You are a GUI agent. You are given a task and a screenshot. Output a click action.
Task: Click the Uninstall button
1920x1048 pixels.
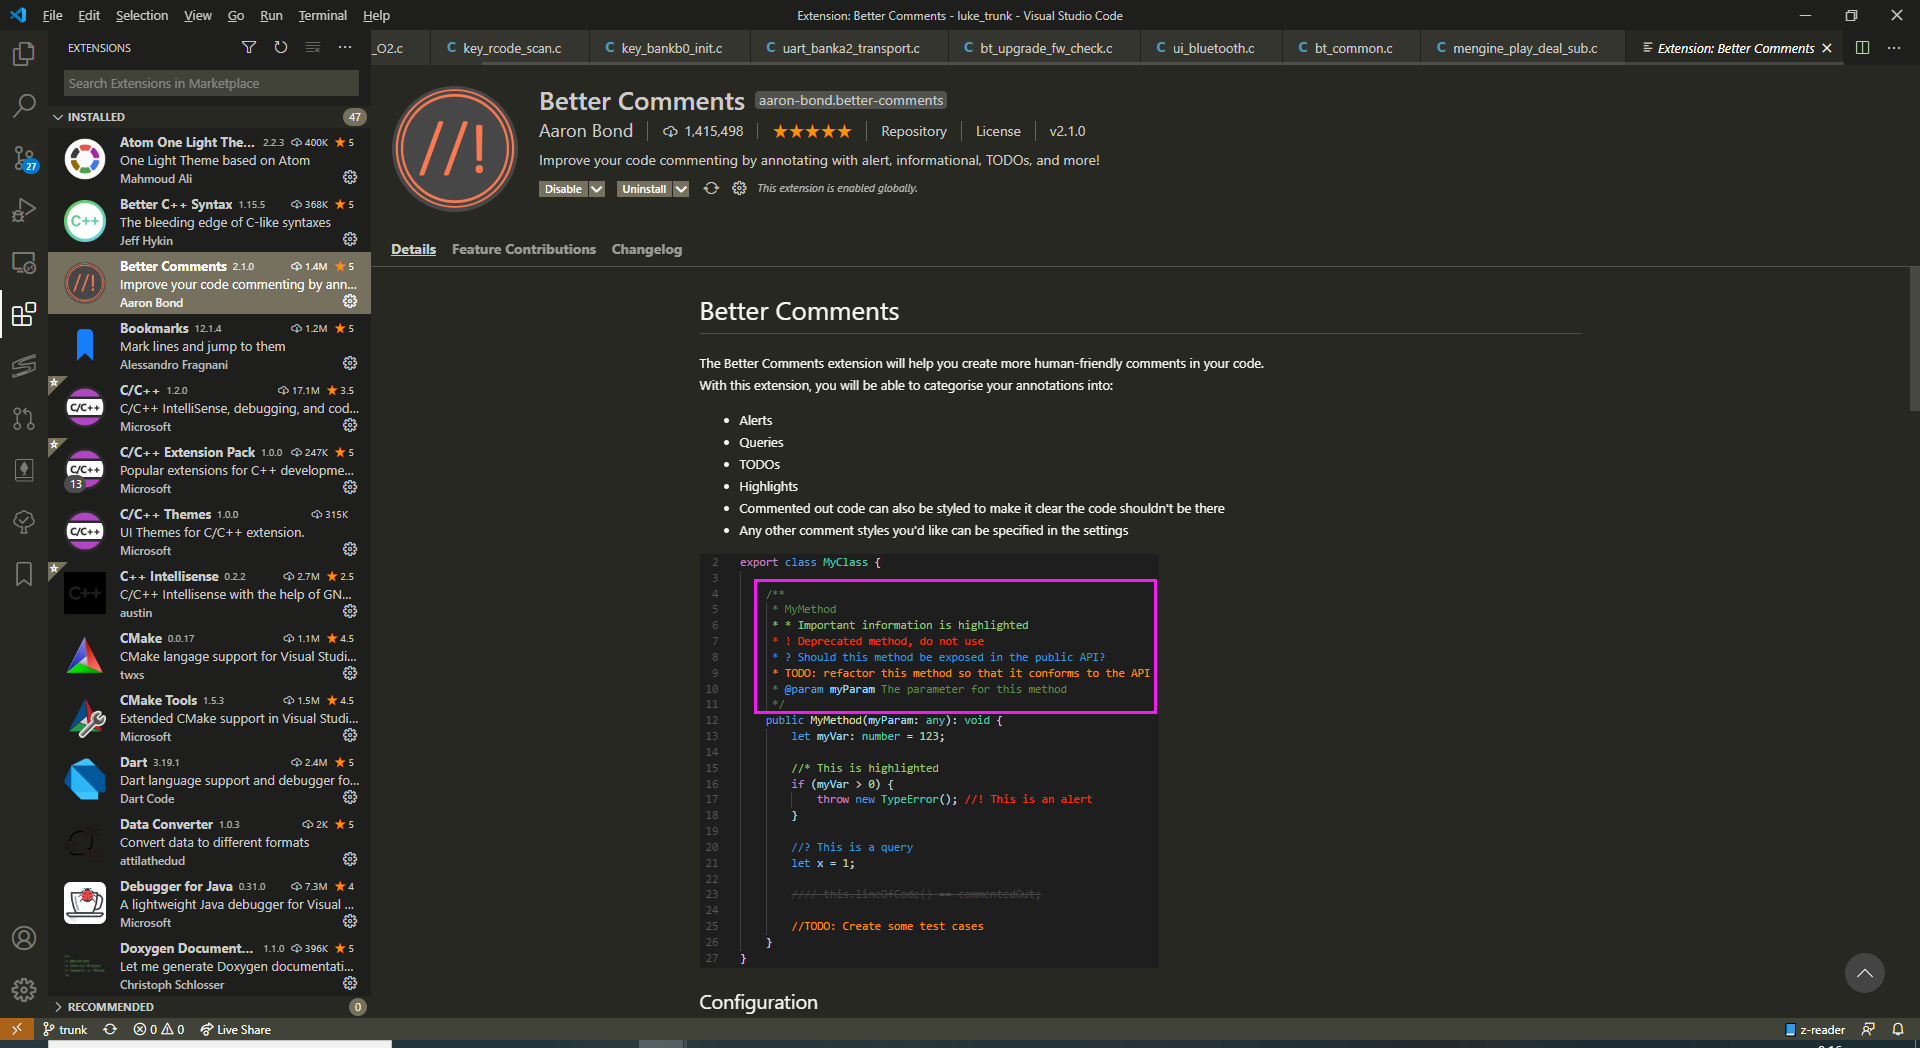(x=644, y=189)
